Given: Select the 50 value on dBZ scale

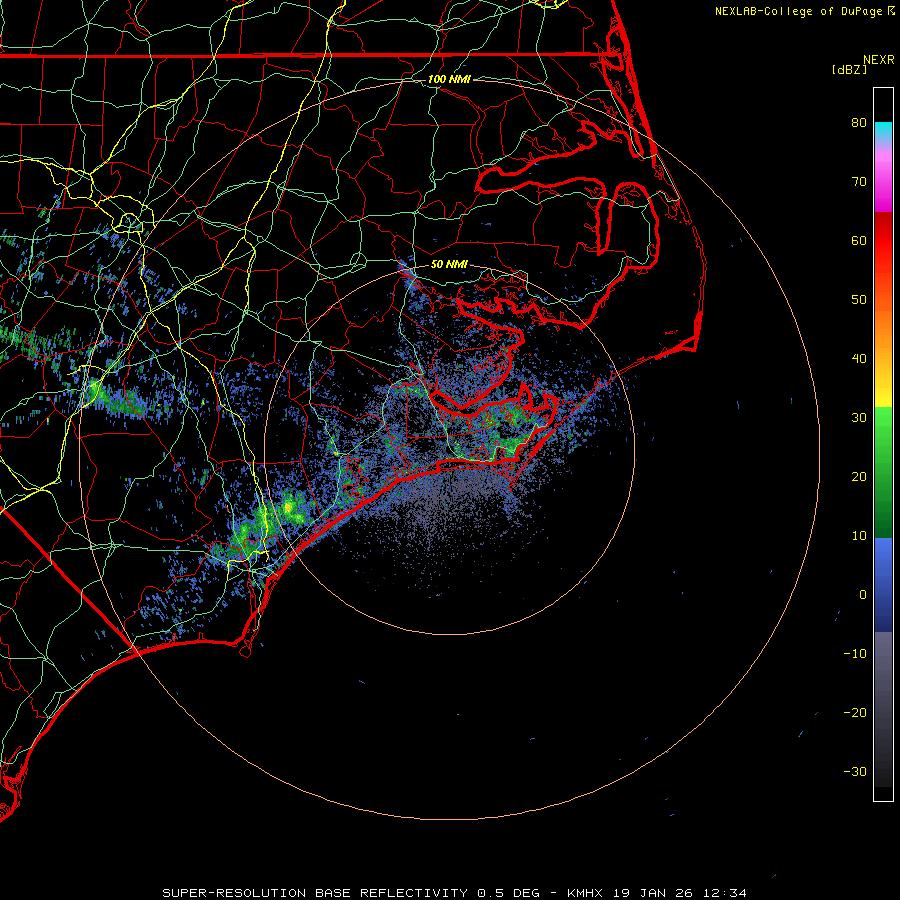Looking at the screenshot, I should tap(859, 300).
